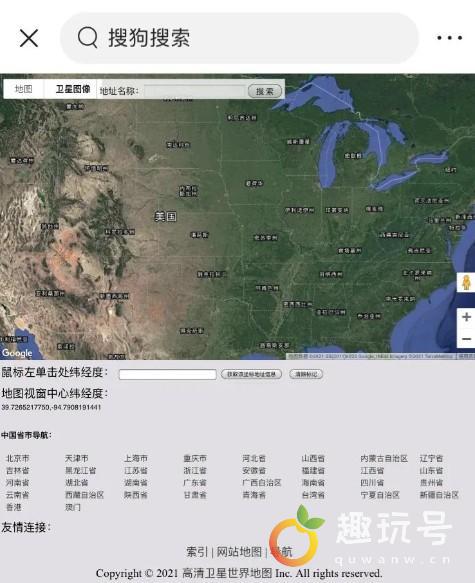Click the get address info button
The width and height of the screenshot is (475, 583).
[x=251, y=374]
